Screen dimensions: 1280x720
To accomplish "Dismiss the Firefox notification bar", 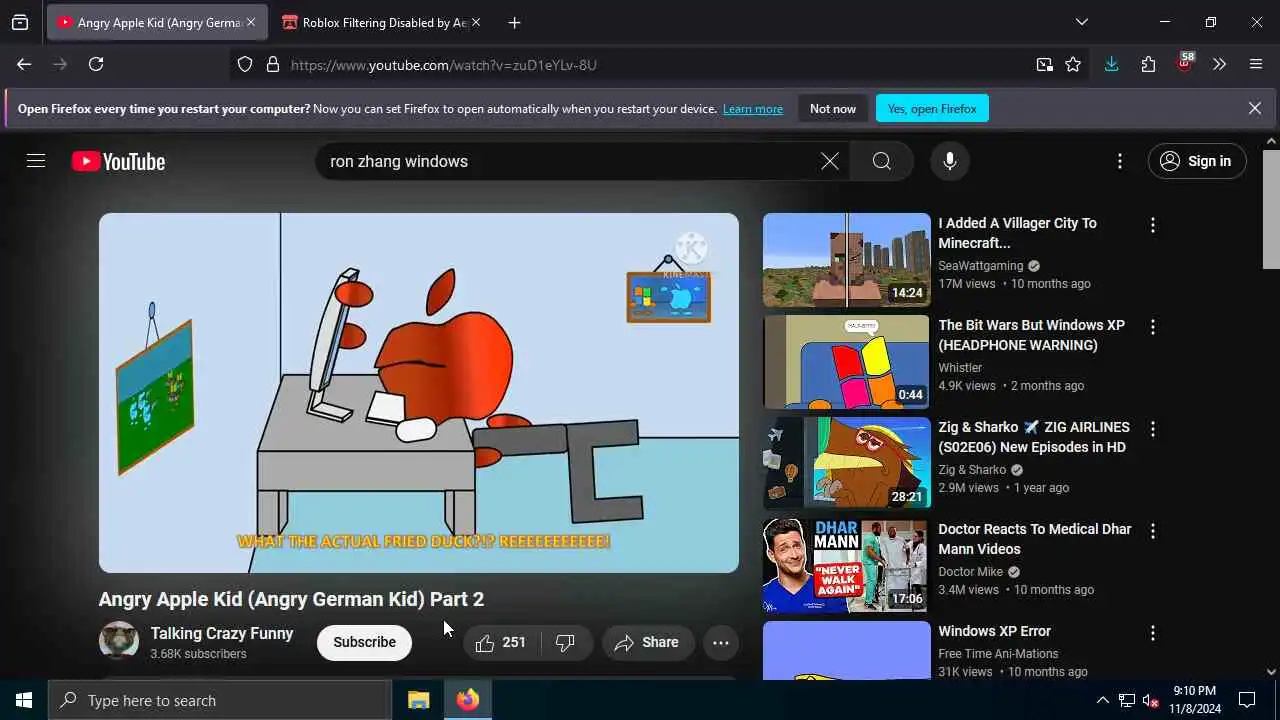I will click(x=1254, y=108).
